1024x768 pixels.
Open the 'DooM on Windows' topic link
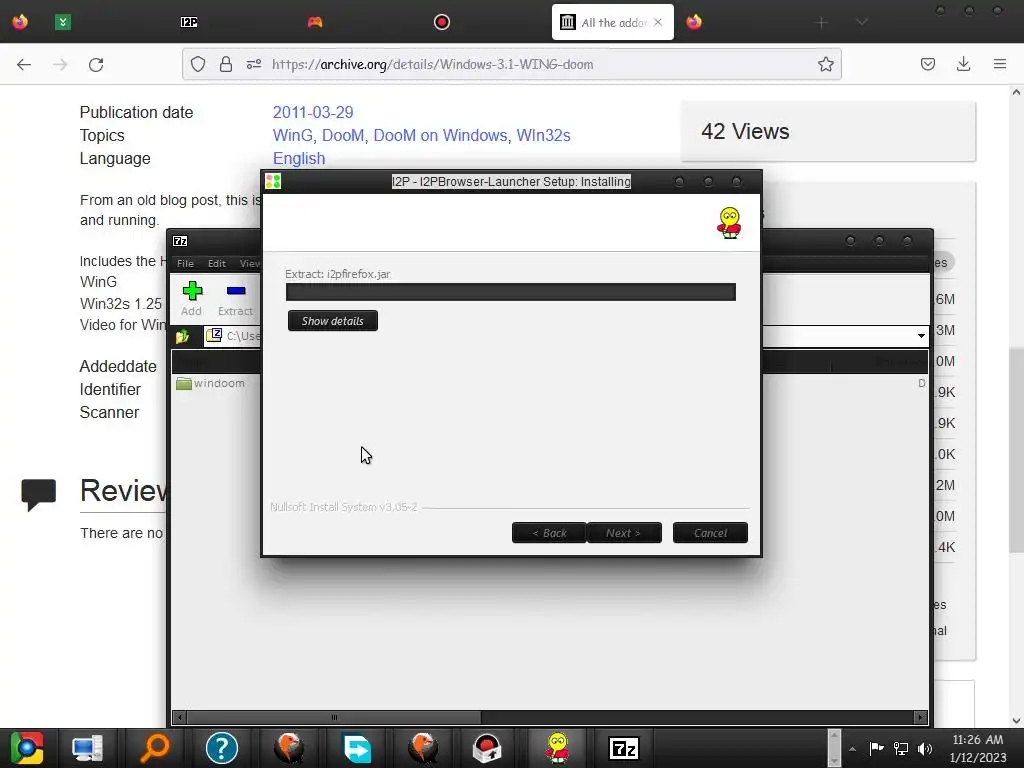[440, 135]
